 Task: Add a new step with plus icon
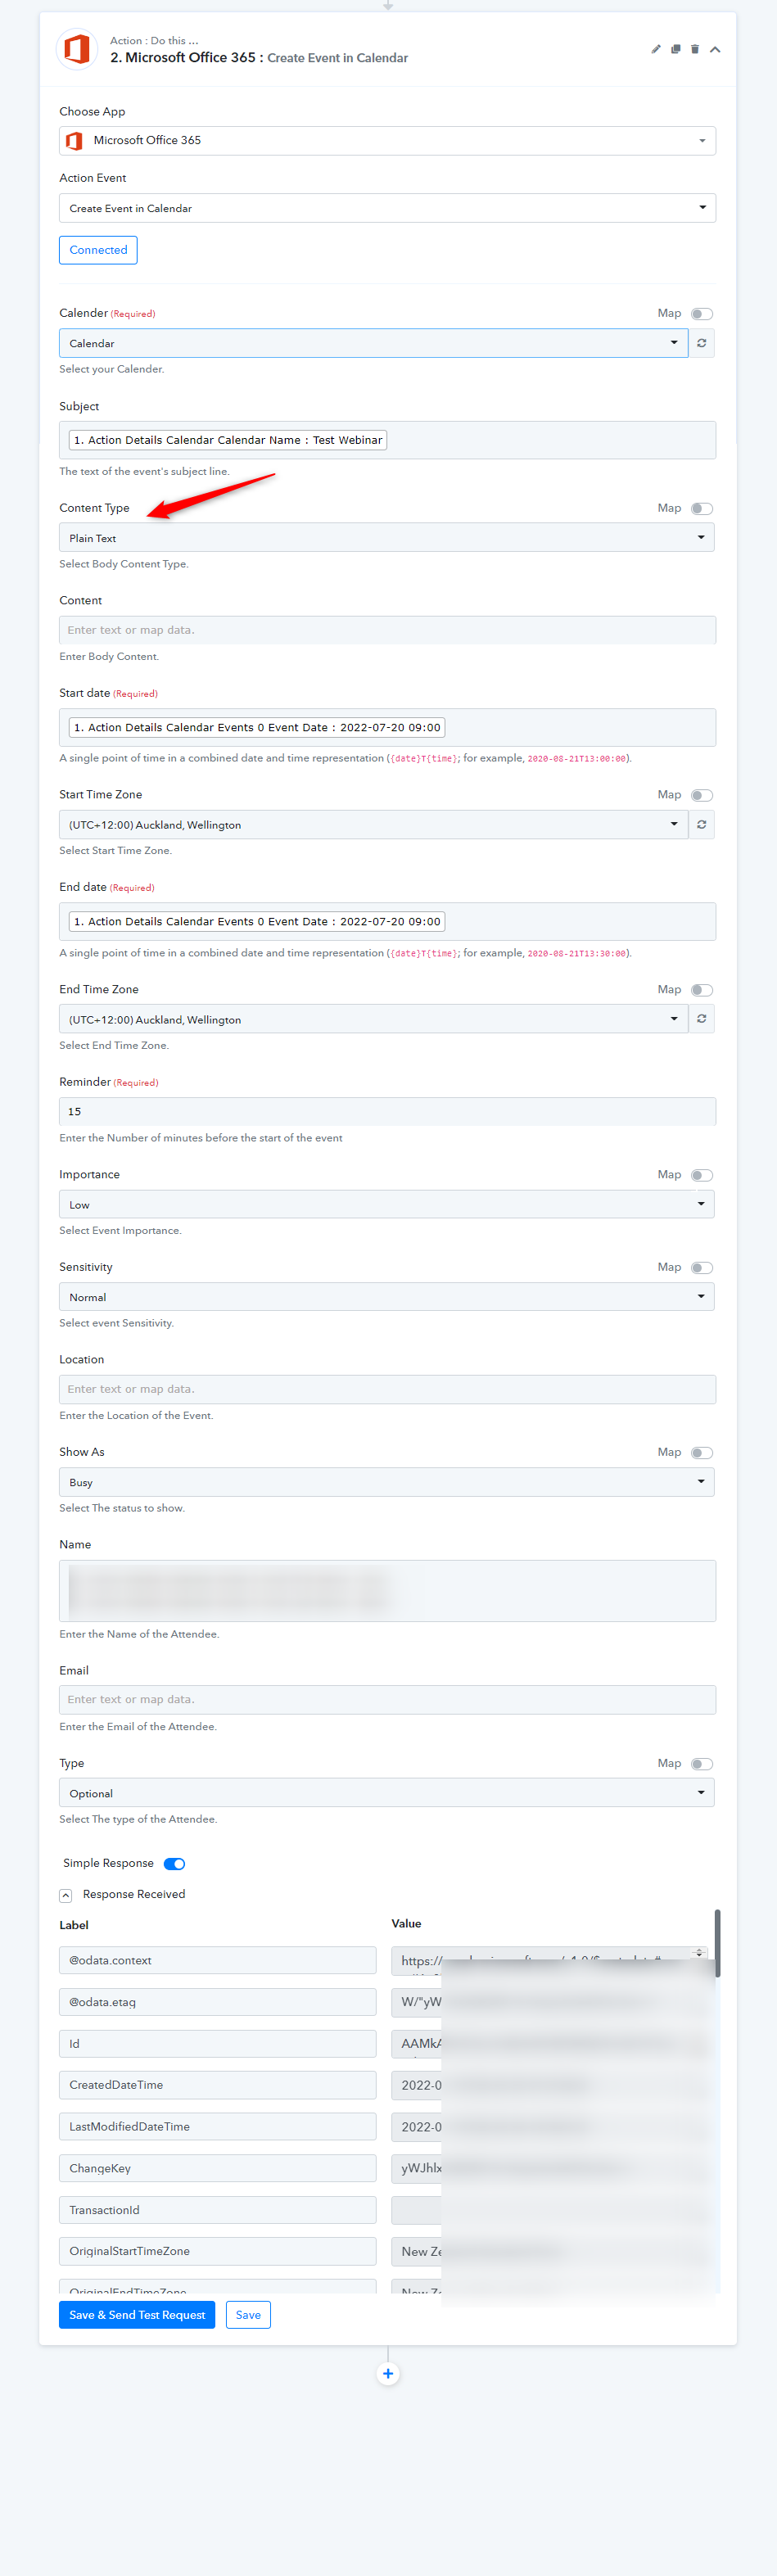pyautogui.click(x=388, y=2374)
